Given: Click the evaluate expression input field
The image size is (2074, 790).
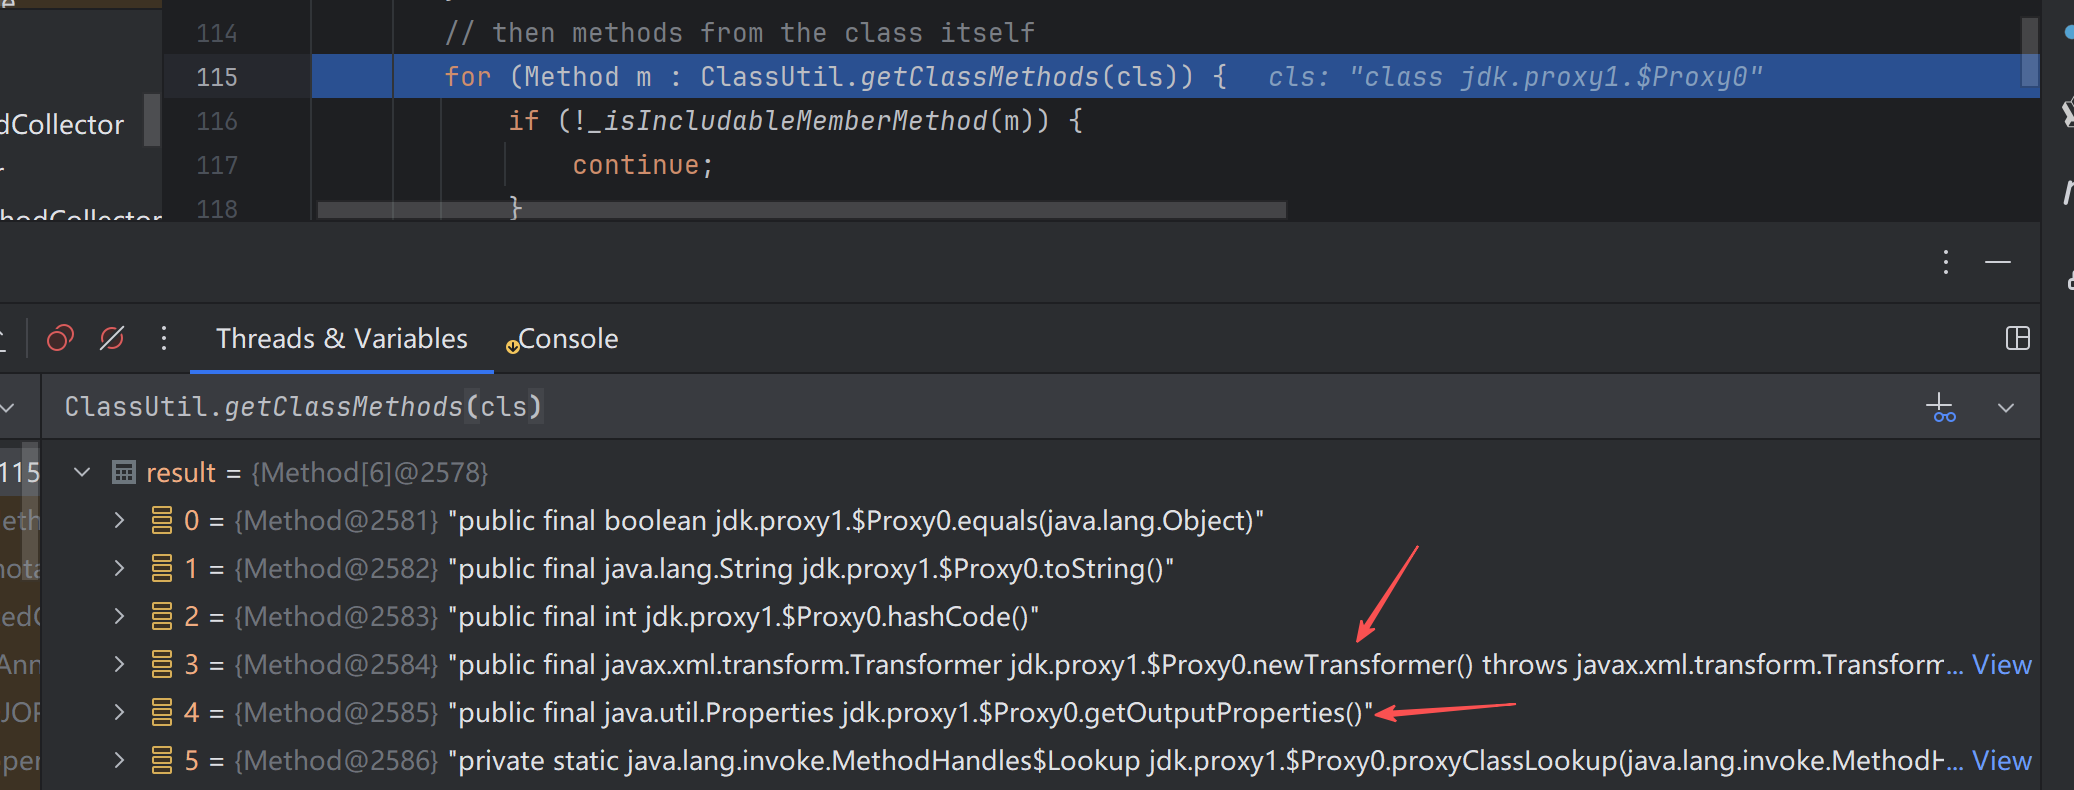Looking at the screenshot, I should pyautogui.click(x=980, y=407).
